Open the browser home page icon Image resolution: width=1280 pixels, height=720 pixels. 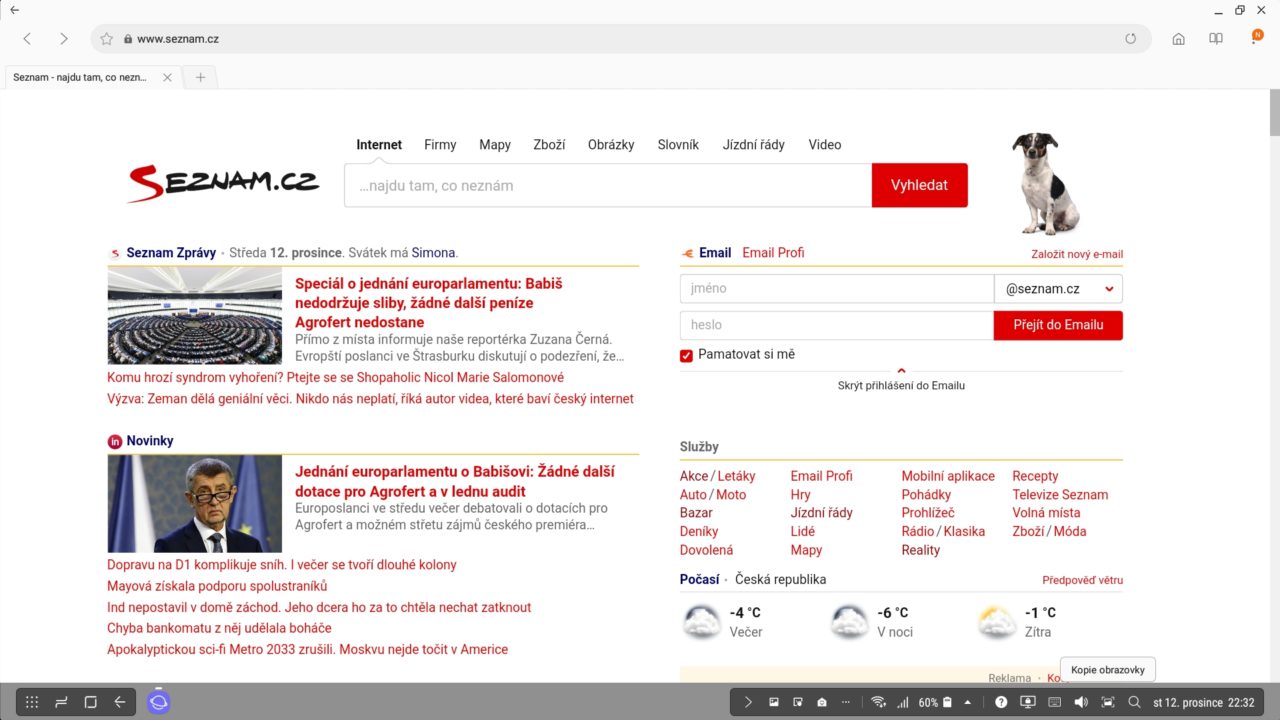coord(1178,39)
